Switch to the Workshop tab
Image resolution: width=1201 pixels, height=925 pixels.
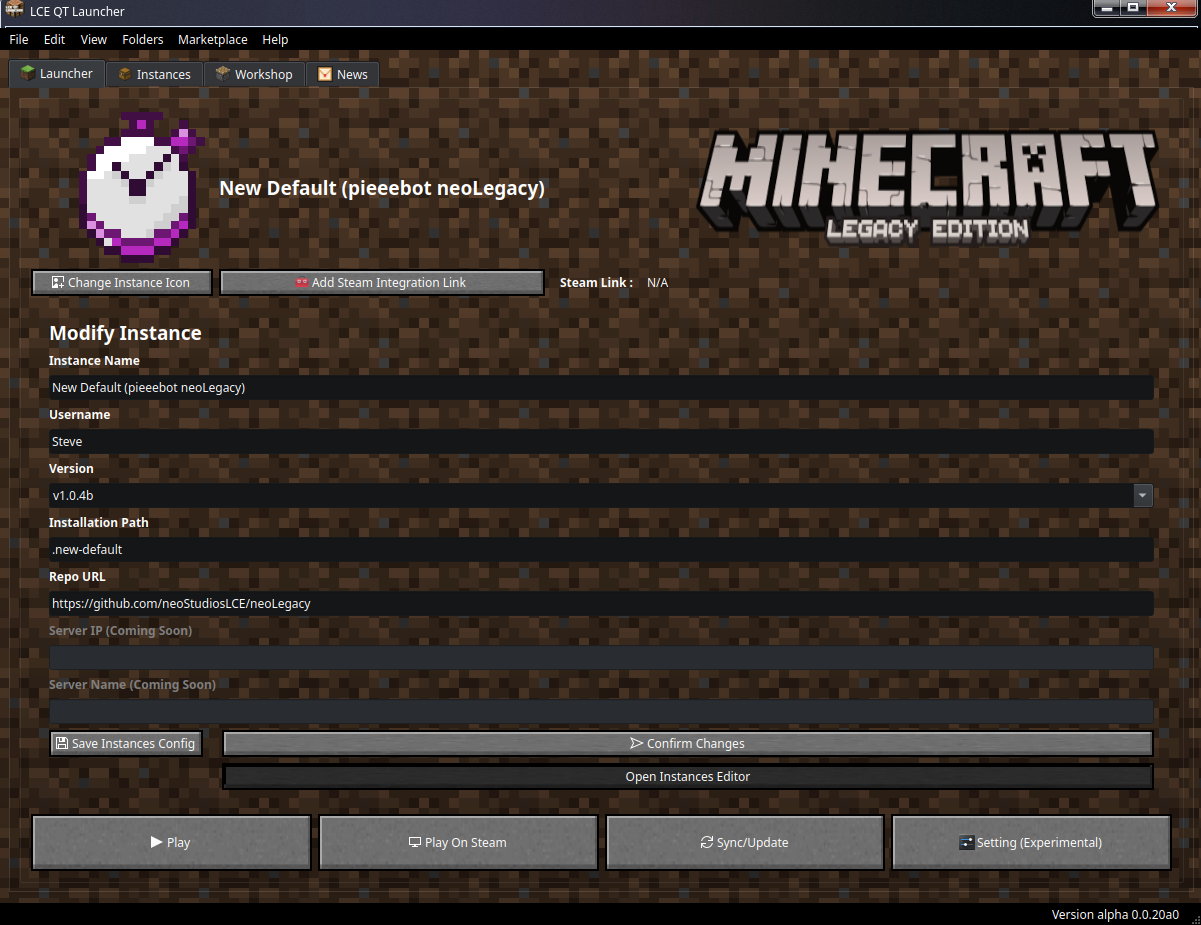[x=254, y=74]
